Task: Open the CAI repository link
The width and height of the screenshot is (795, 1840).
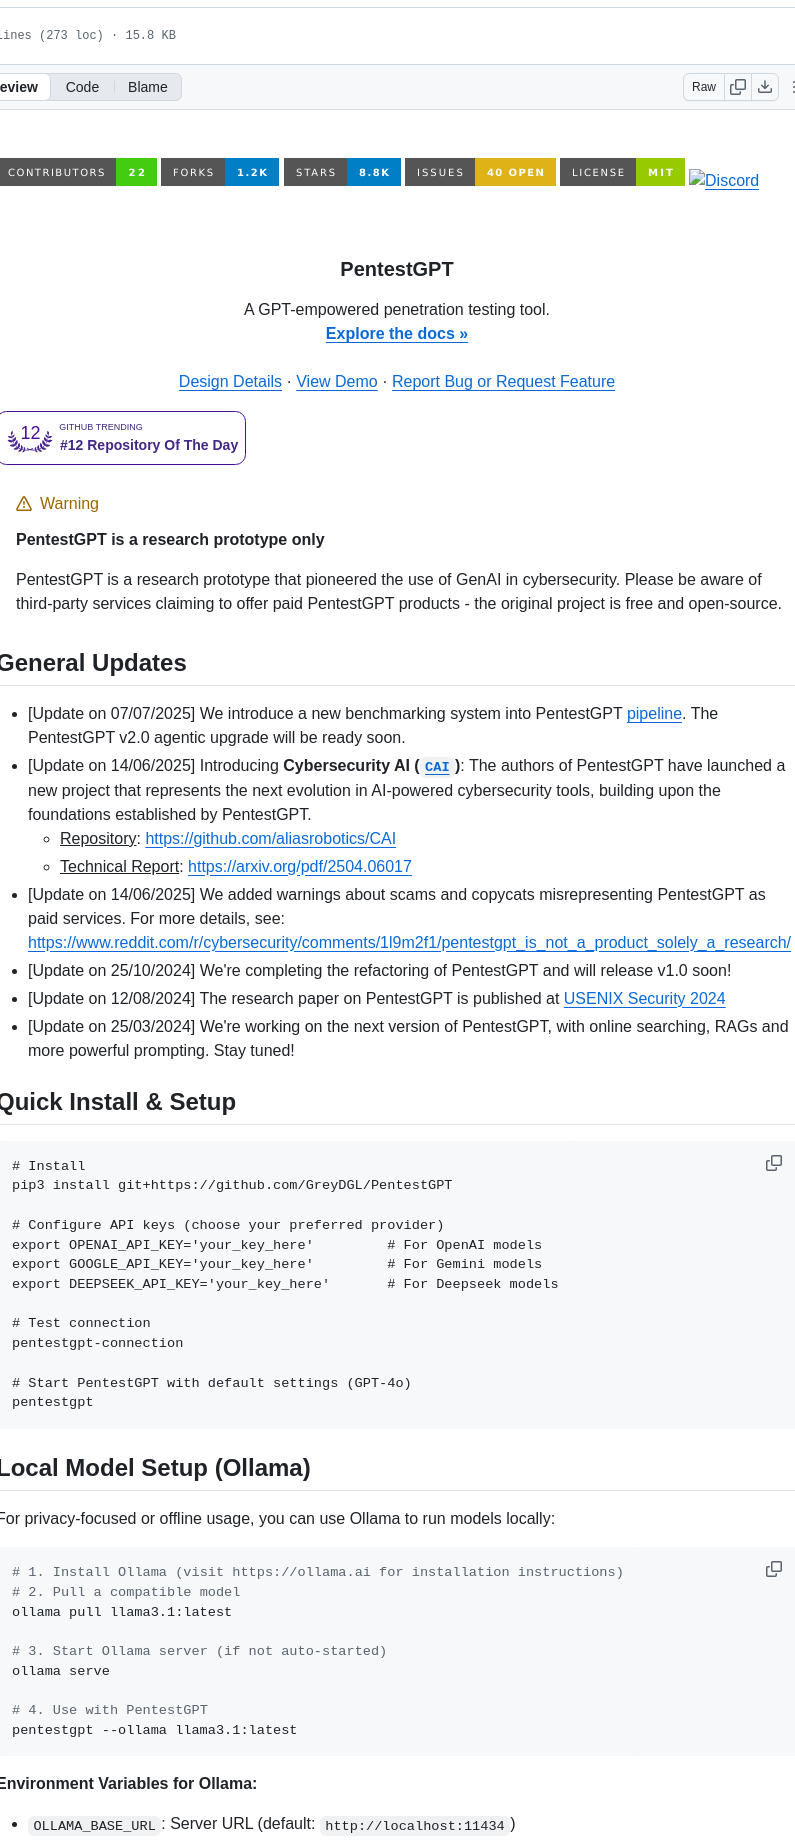Action: (x=270, y=838)
